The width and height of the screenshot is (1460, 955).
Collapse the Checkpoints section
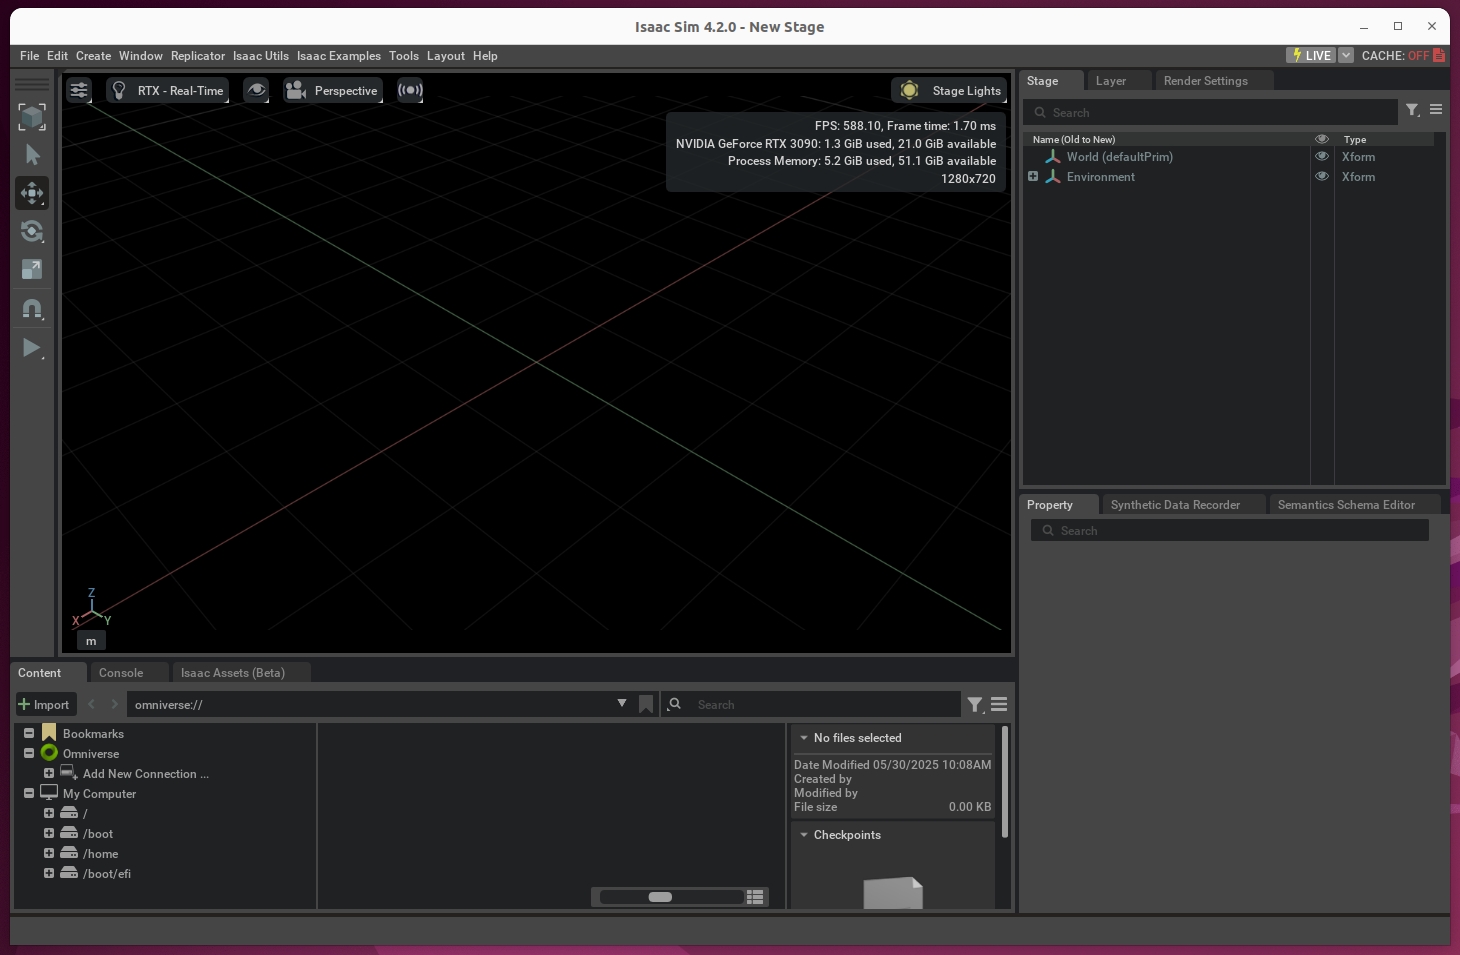[804, 835]
